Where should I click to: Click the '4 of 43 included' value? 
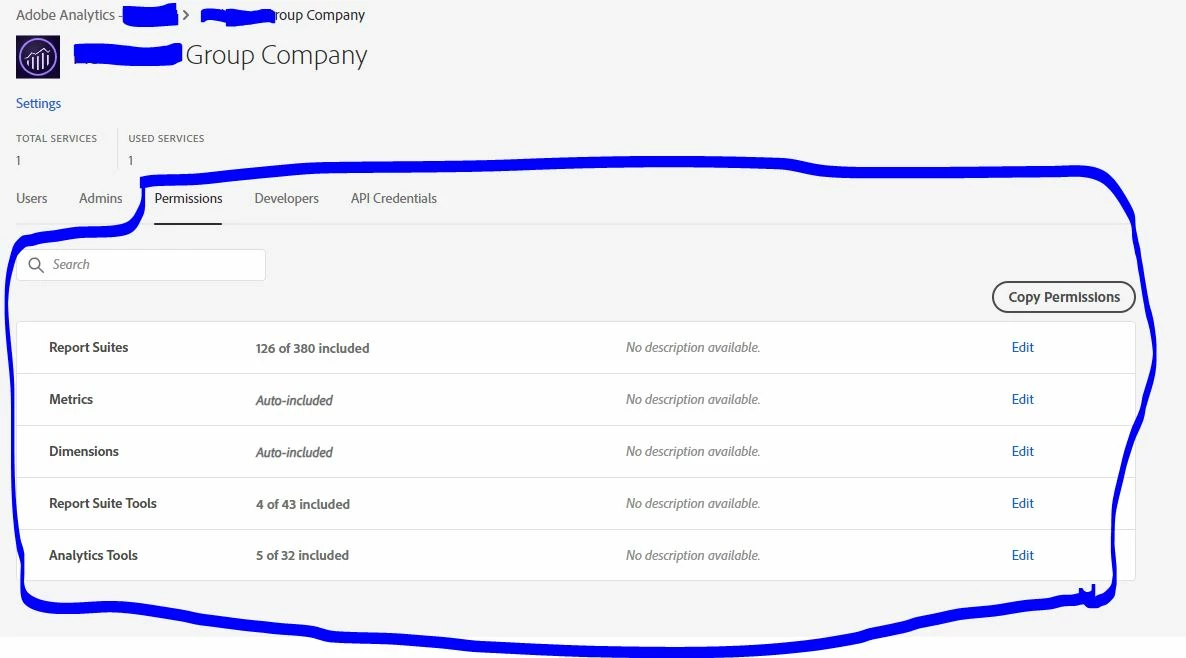tap(303, 504)
